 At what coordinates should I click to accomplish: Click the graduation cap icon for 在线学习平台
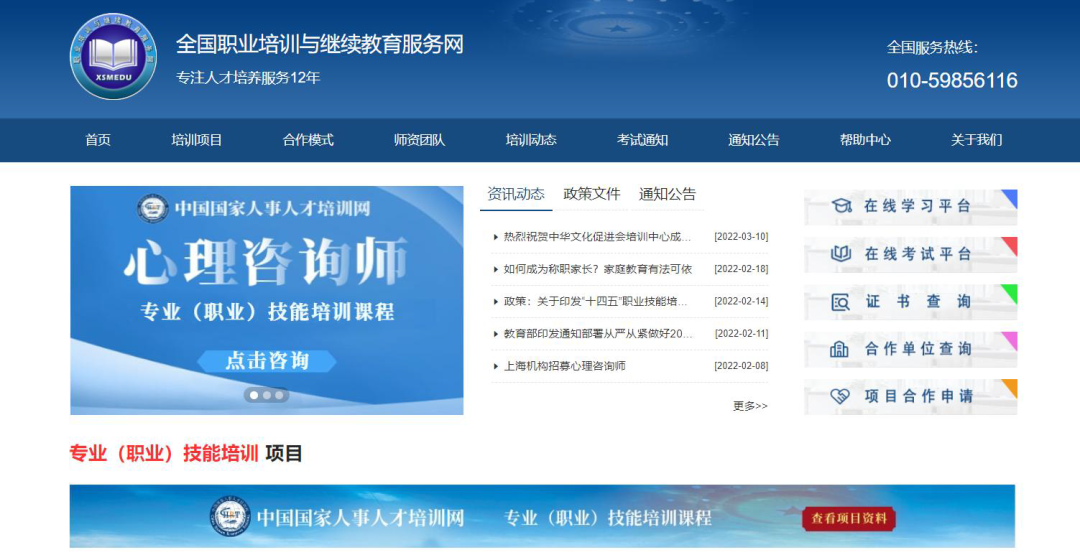tap(841, 206)
